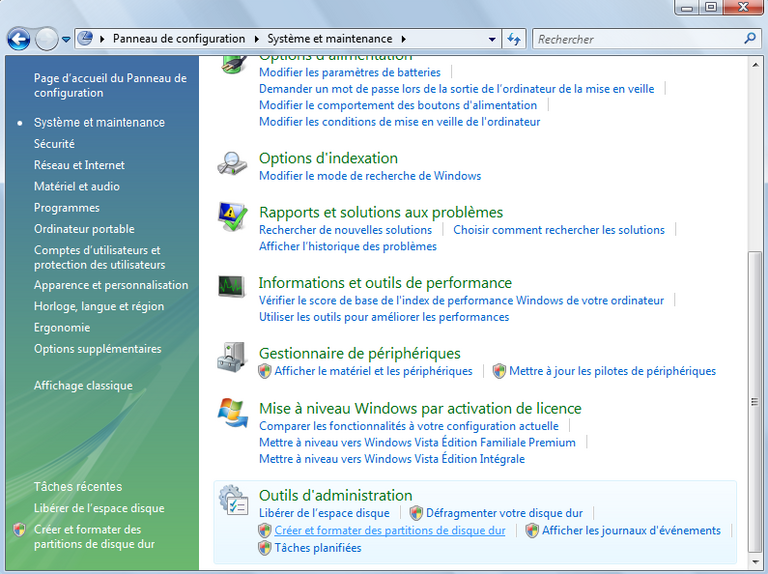Open Rapports et solutions aux problèmes heading
Image resolution: width=768 pixels, height=574 pixels.
(x=381, y=212)
